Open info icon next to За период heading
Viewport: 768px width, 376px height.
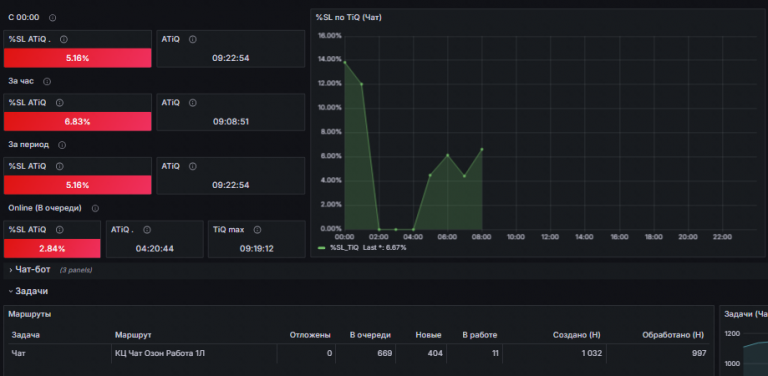[x=61, y=145]
